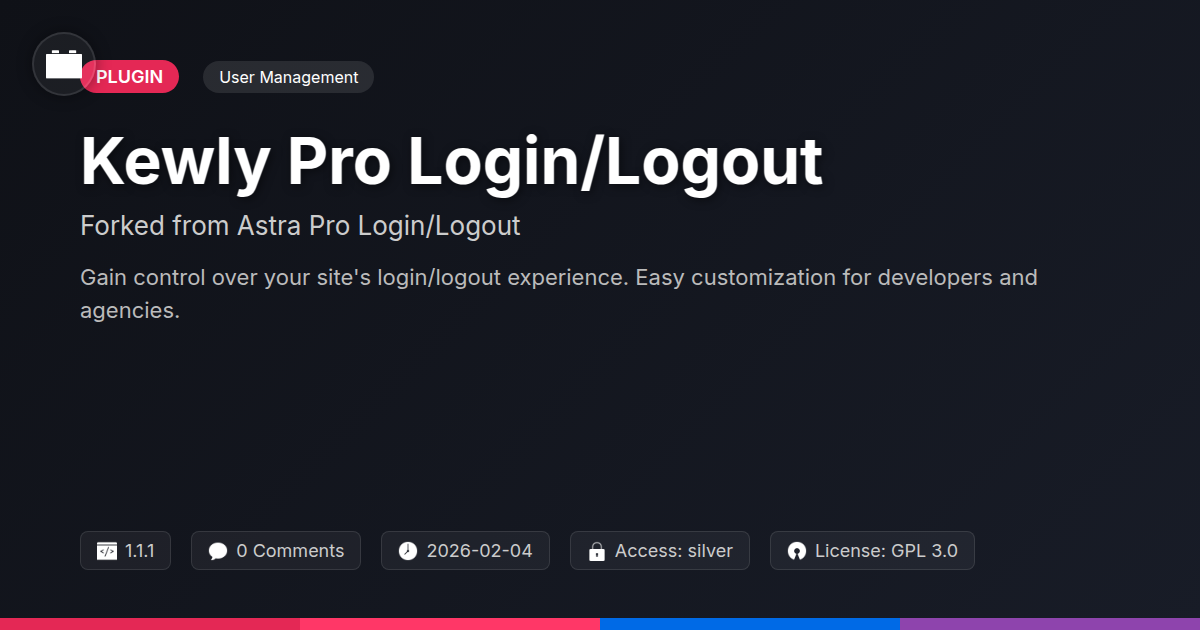Click the 2026-02-04 date badge
The height and width of the screenshot is (630, 1200).
[x=465, y=551]
